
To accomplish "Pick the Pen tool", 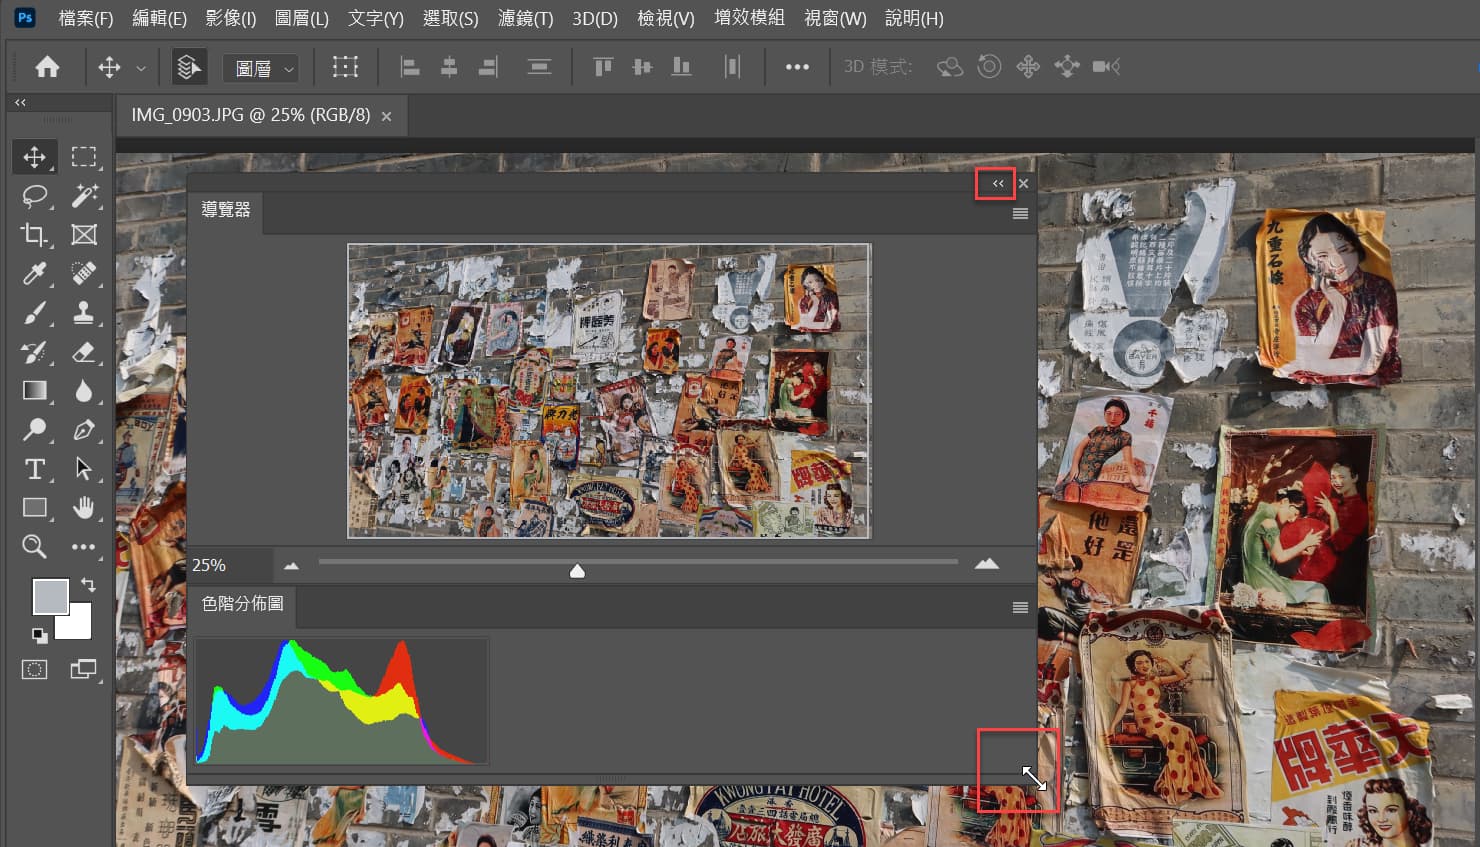I will (84, 429).
